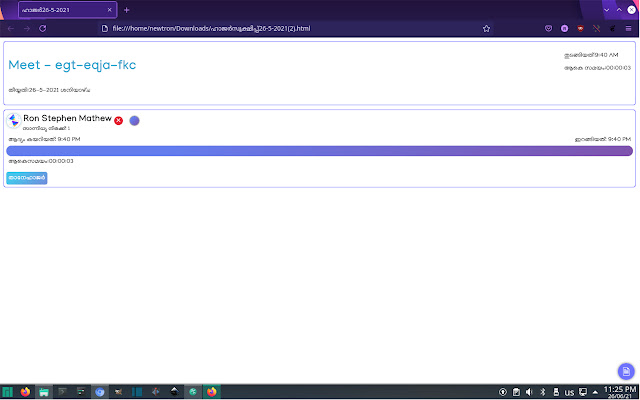Switch to the active Firefox window in taskbar

[211, 392]
